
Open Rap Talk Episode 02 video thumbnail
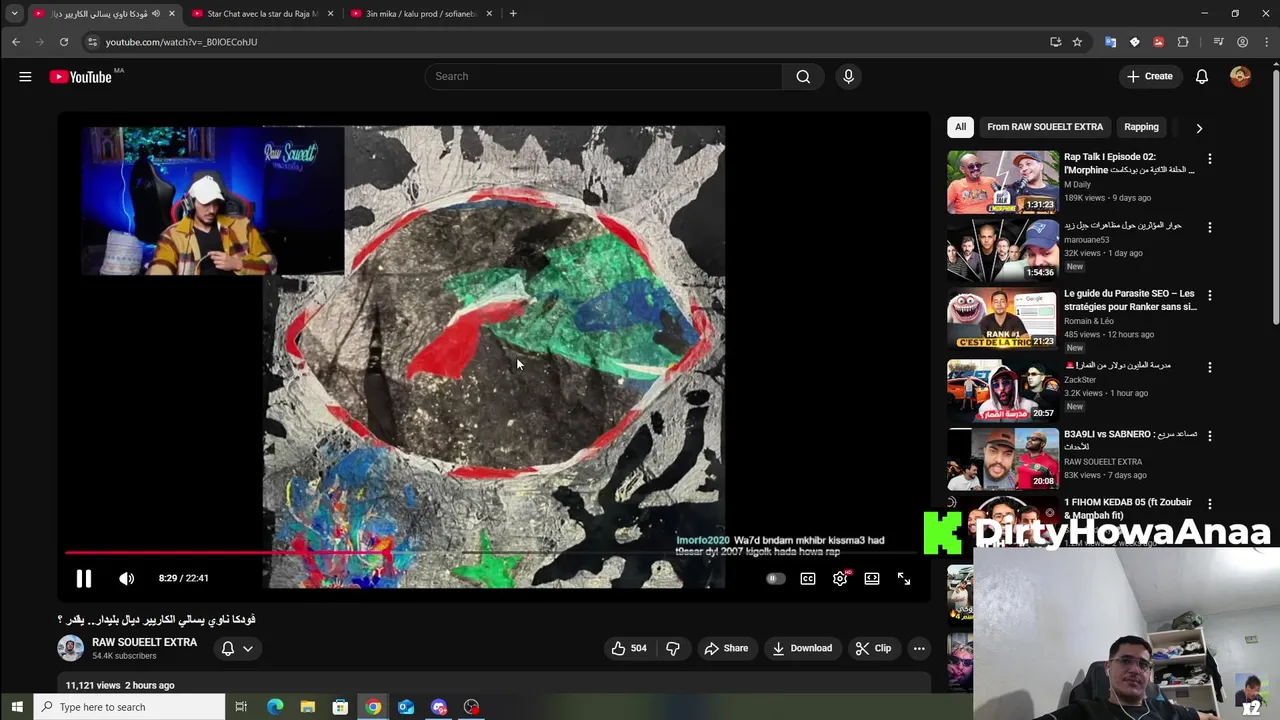pos(1003,182)
